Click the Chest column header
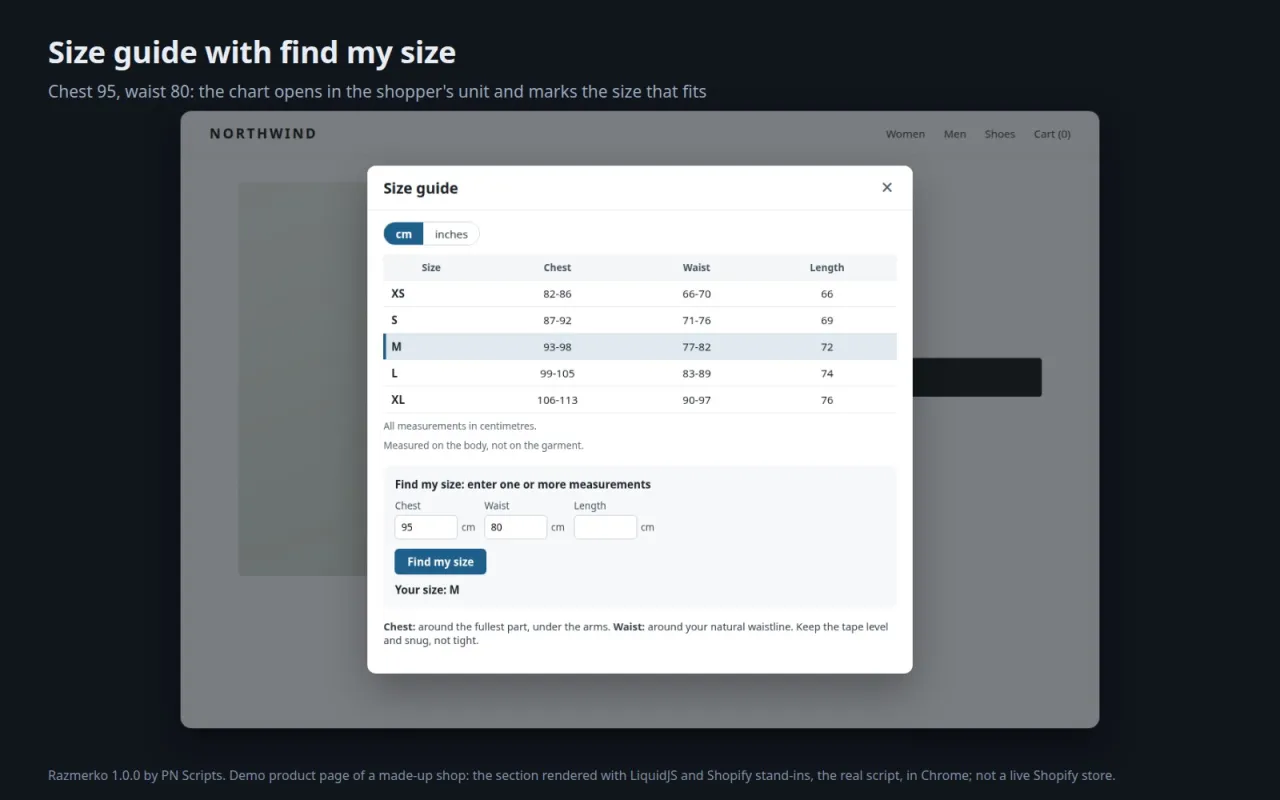Image resolution: width=1280 pixels, height=800 pixels. pos(557,268)
